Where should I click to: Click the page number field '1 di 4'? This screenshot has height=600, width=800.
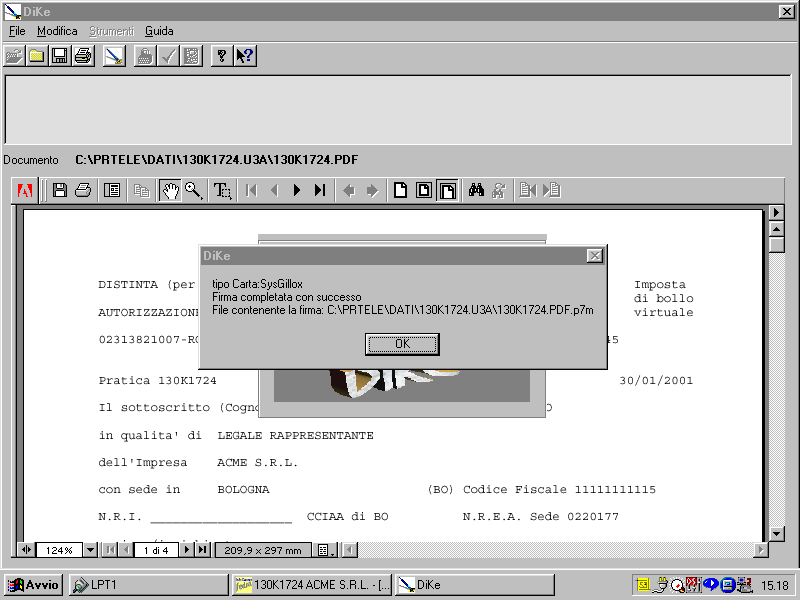coord(156,550)
